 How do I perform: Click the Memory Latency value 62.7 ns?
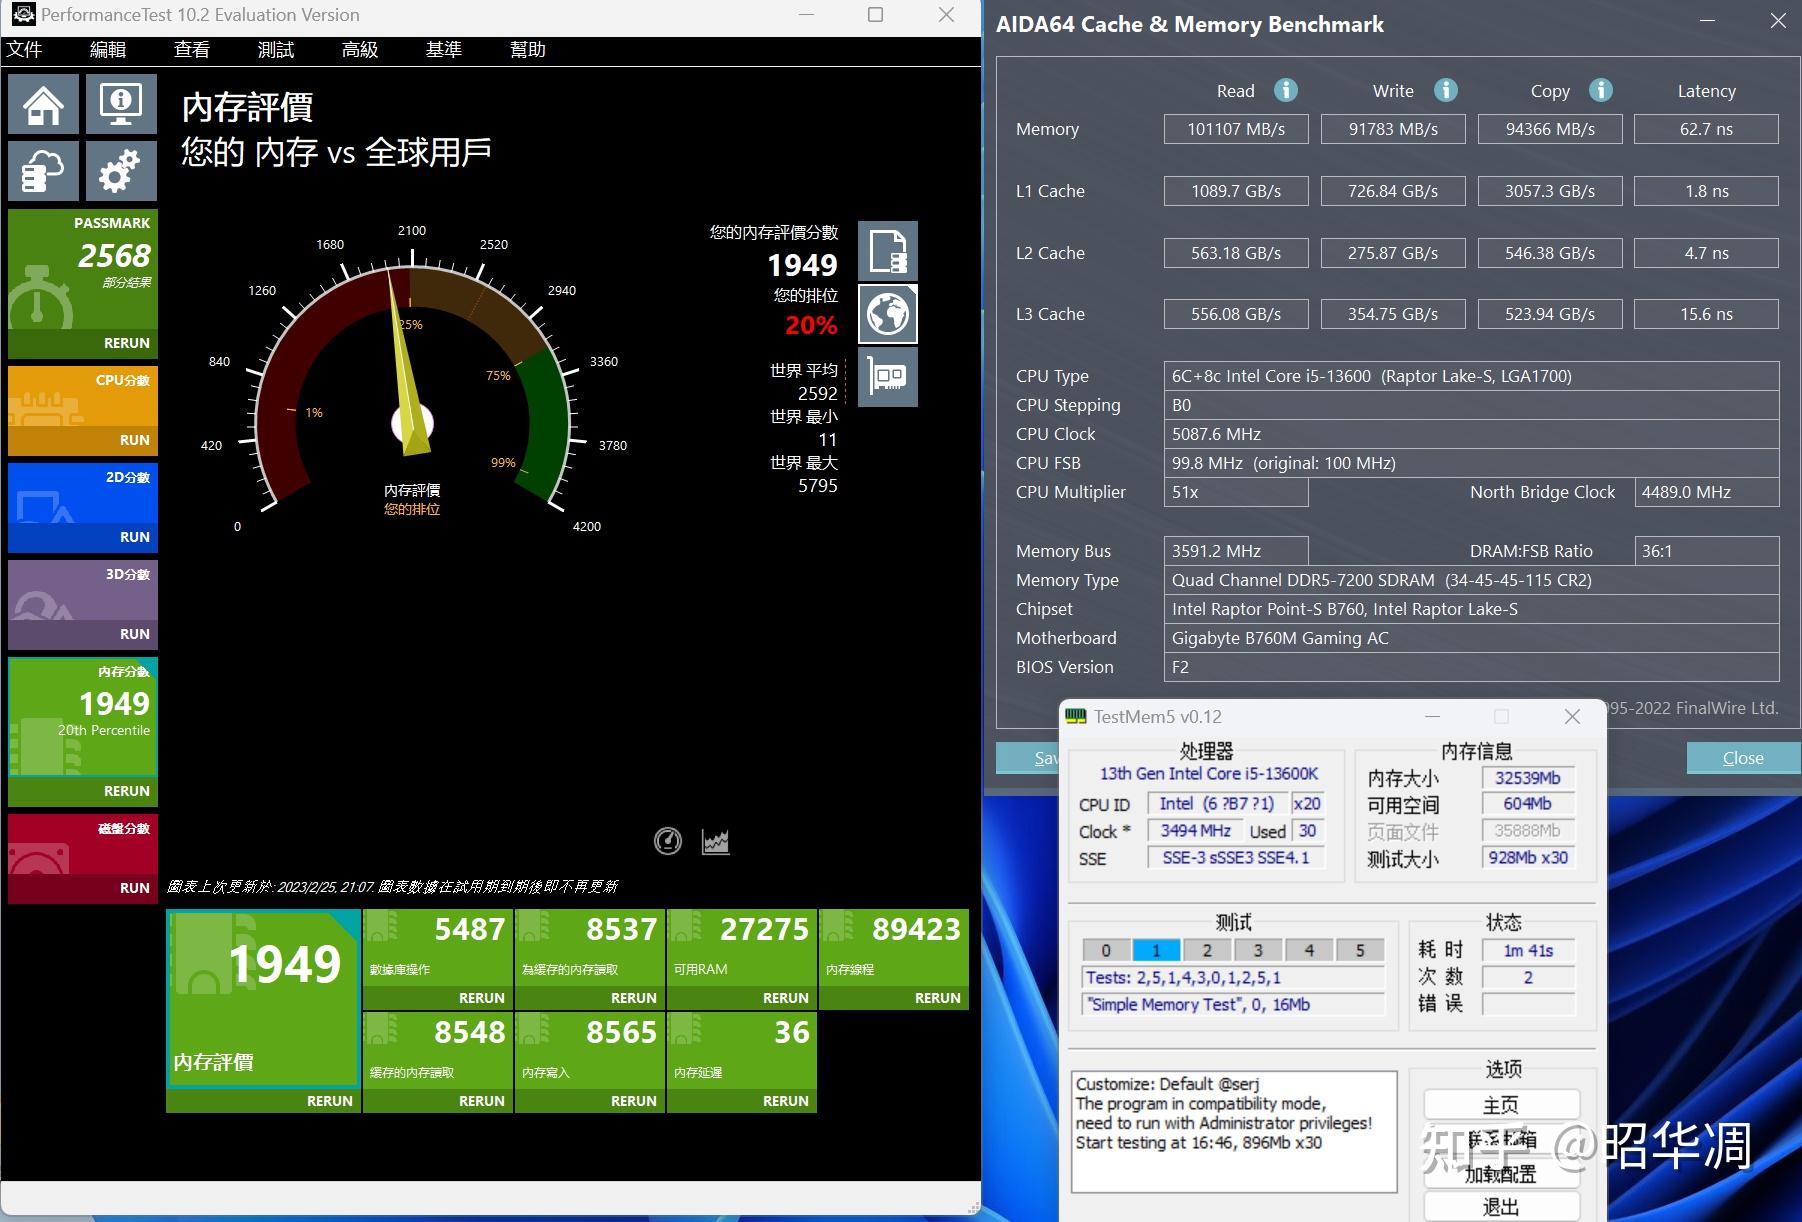(x=1706, y=129)
